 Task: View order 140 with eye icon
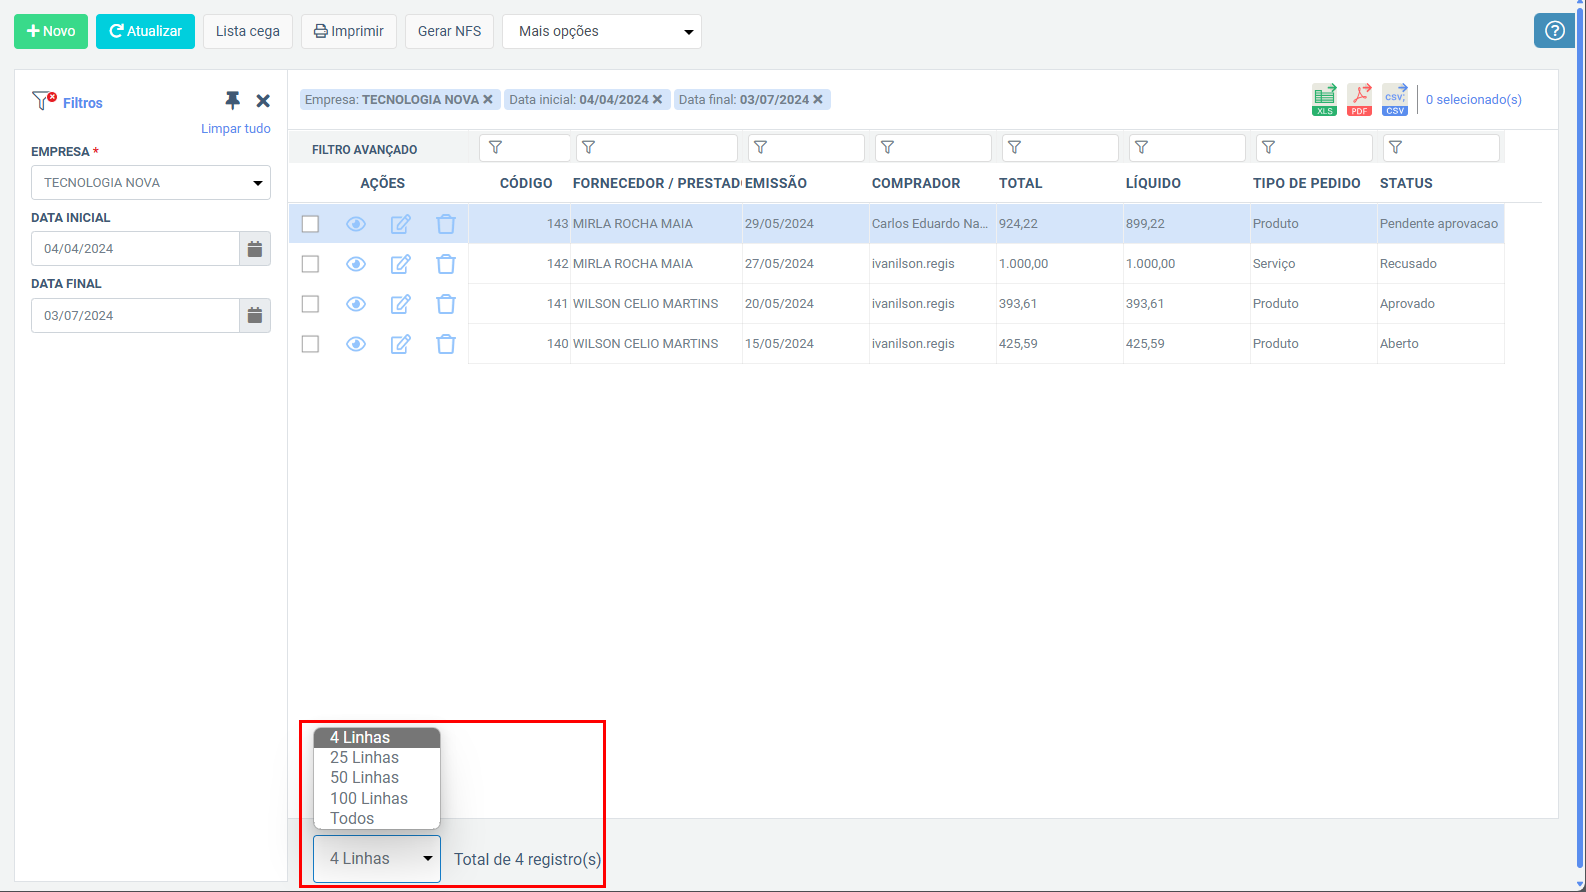(x=356, y=344)
